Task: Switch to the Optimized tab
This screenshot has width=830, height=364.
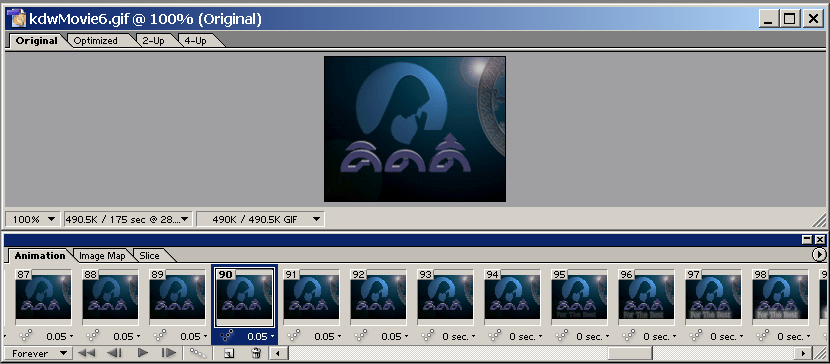Action: point(96,41)
